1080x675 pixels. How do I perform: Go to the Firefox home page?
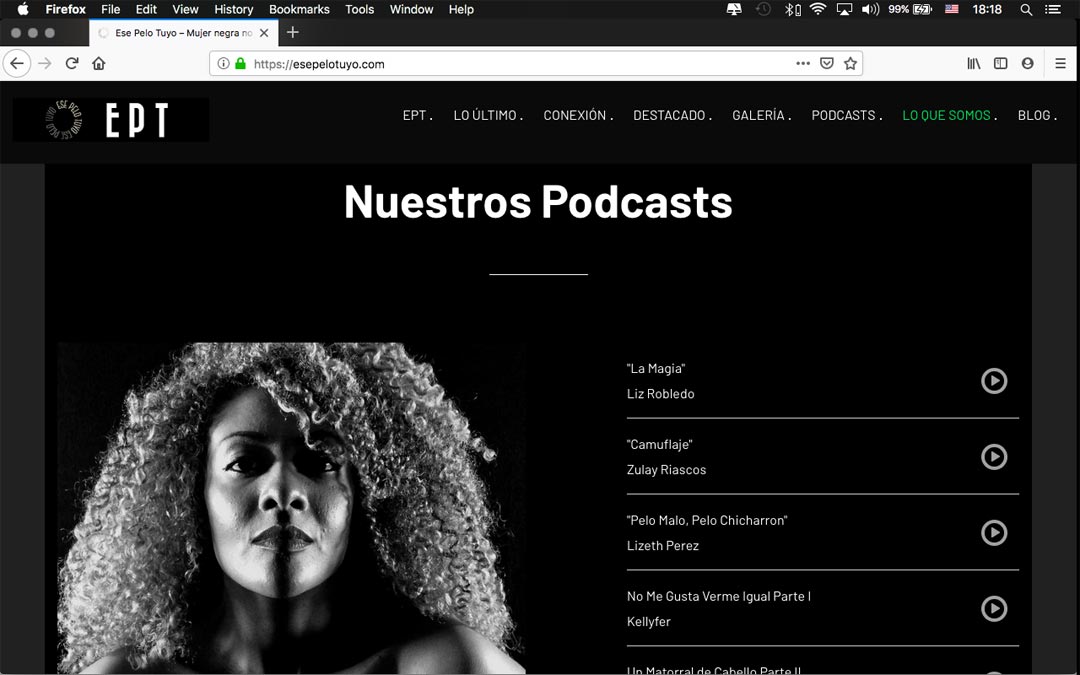tap(98, 64)
